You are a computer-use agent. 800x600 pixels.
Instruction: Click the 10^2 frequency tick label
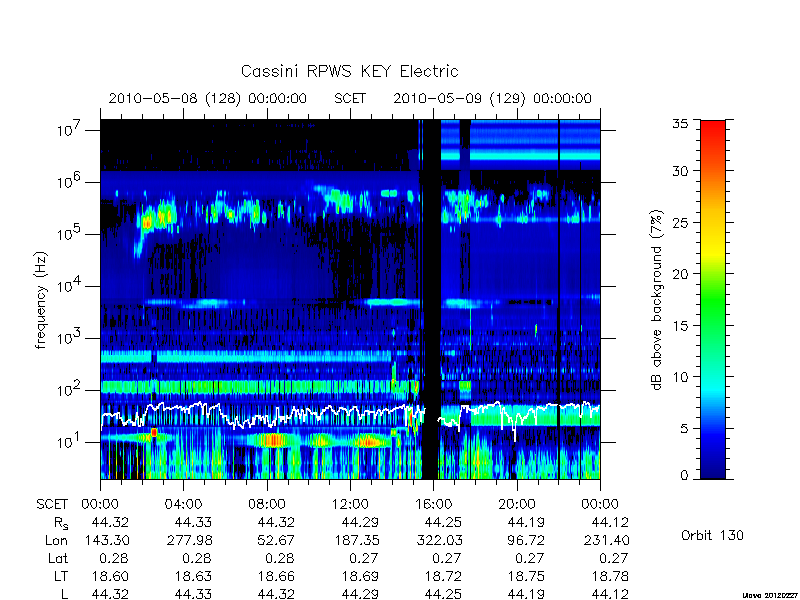point(70,390)
